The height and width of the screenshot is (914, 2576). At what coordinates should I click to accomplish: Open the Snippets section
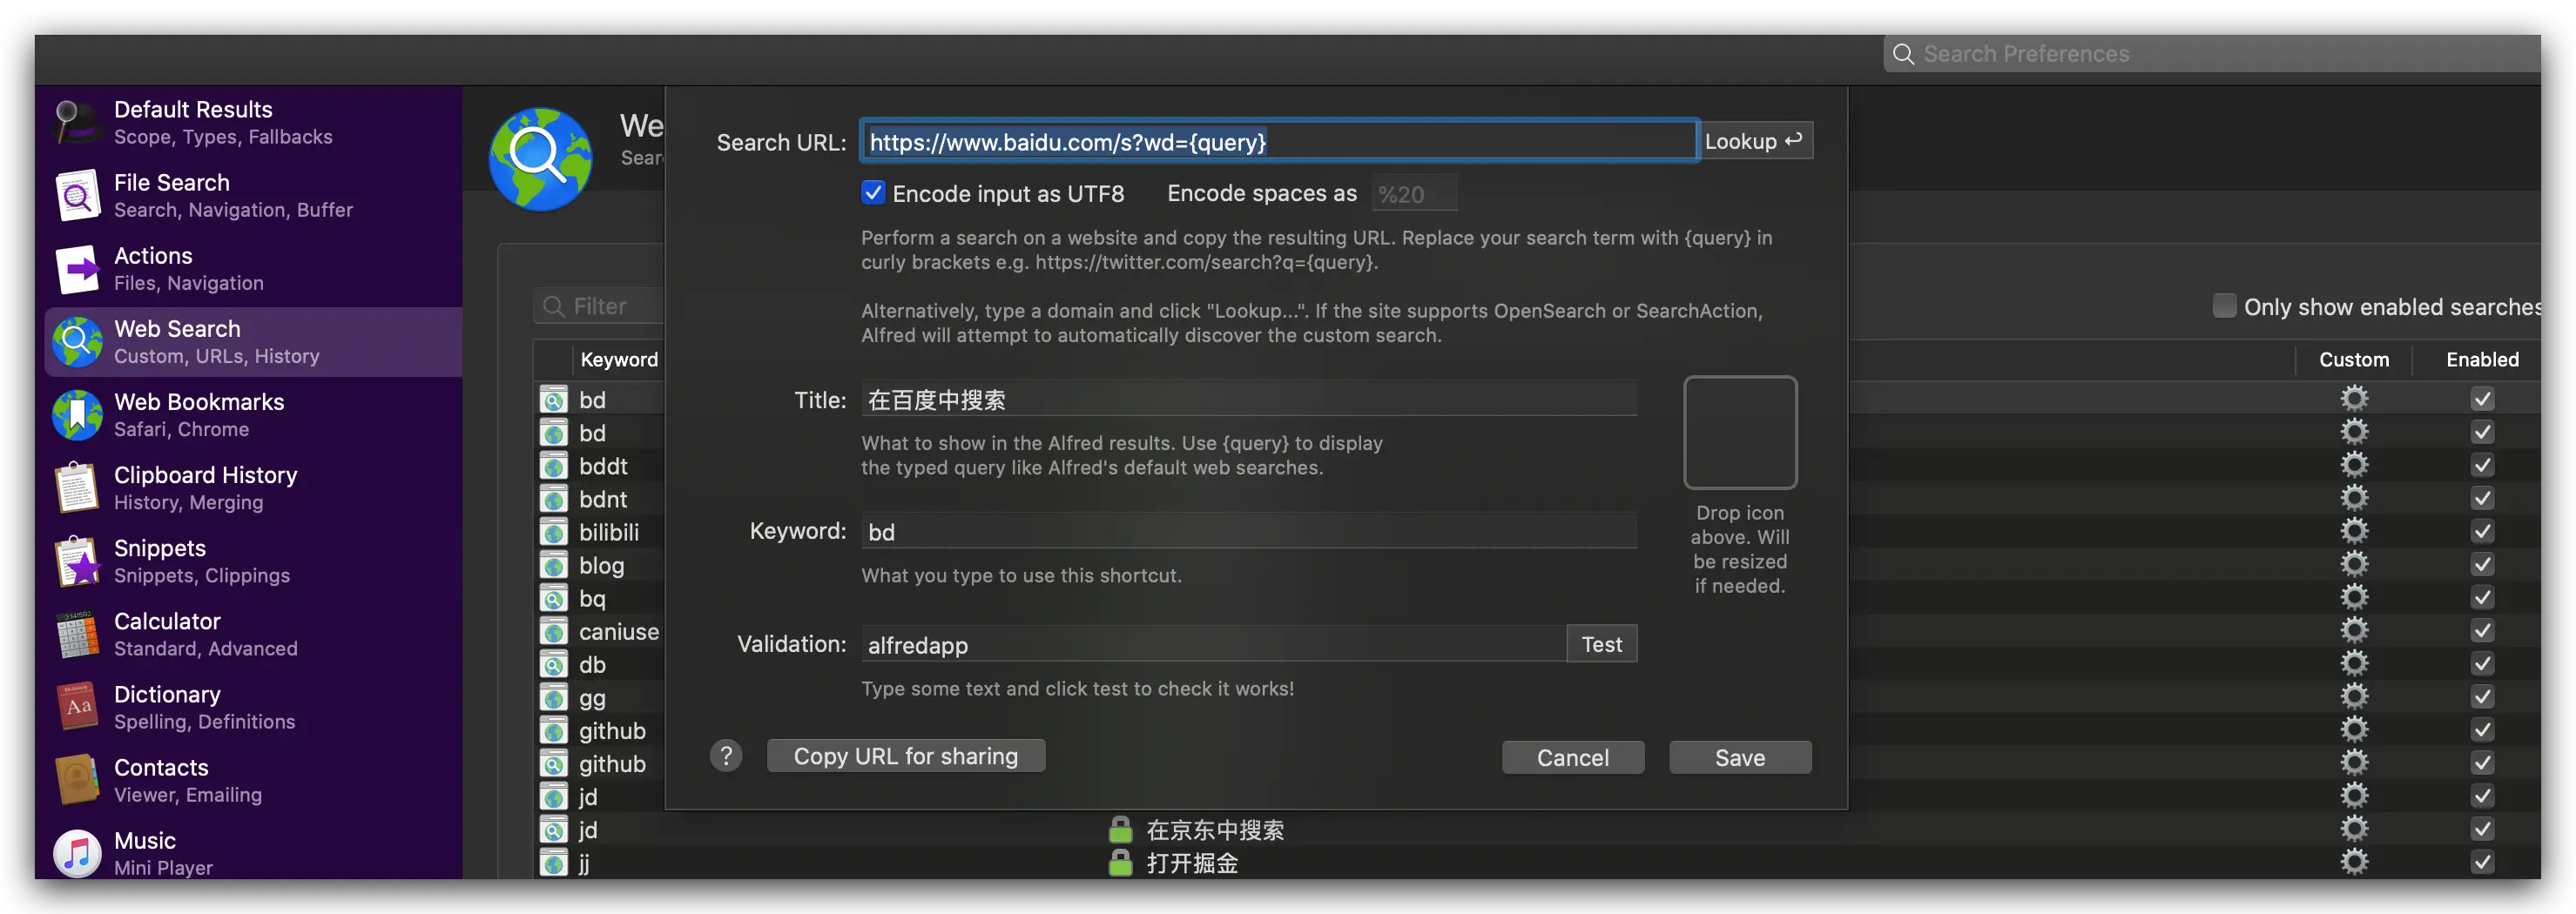coord(253,560)
